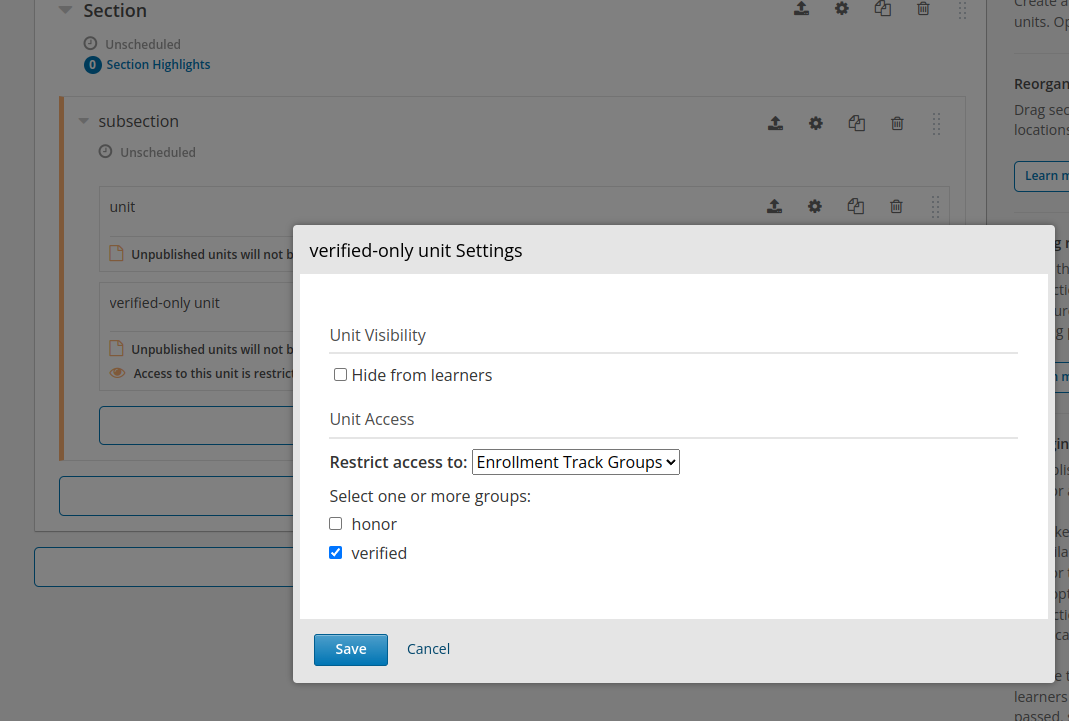Open the Restrict access to dropdown
The width and height of the screenshot is (1069, 721).
point(575,462)
